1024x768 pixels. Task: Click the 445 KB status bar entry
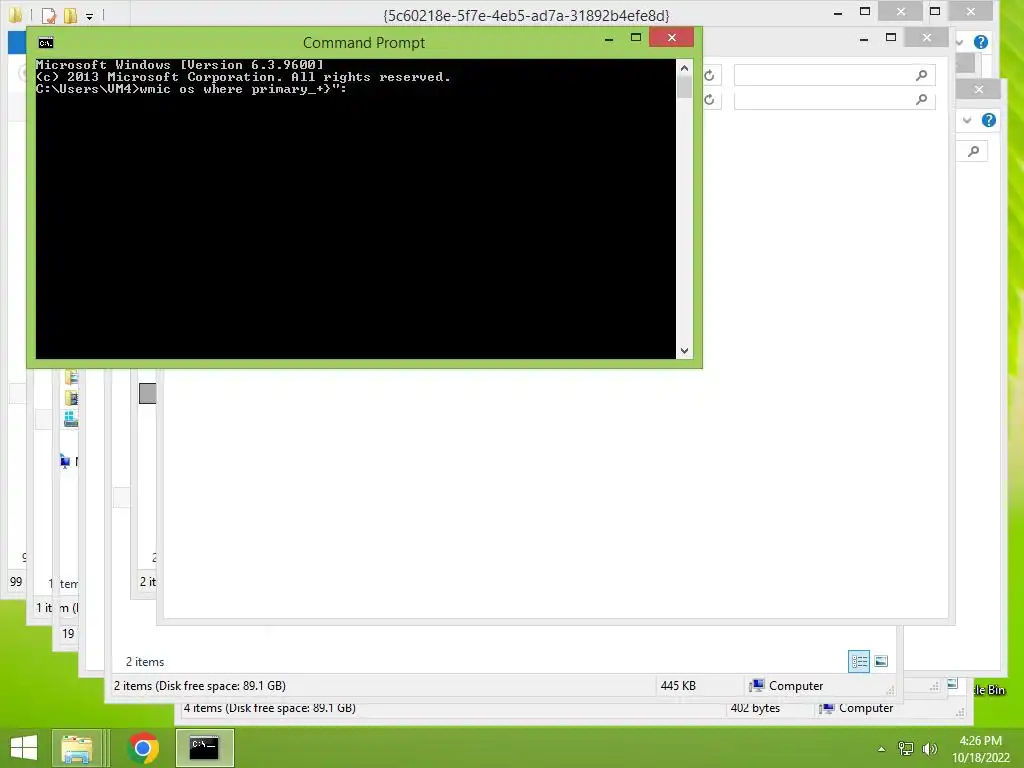[x=678, y=686]
